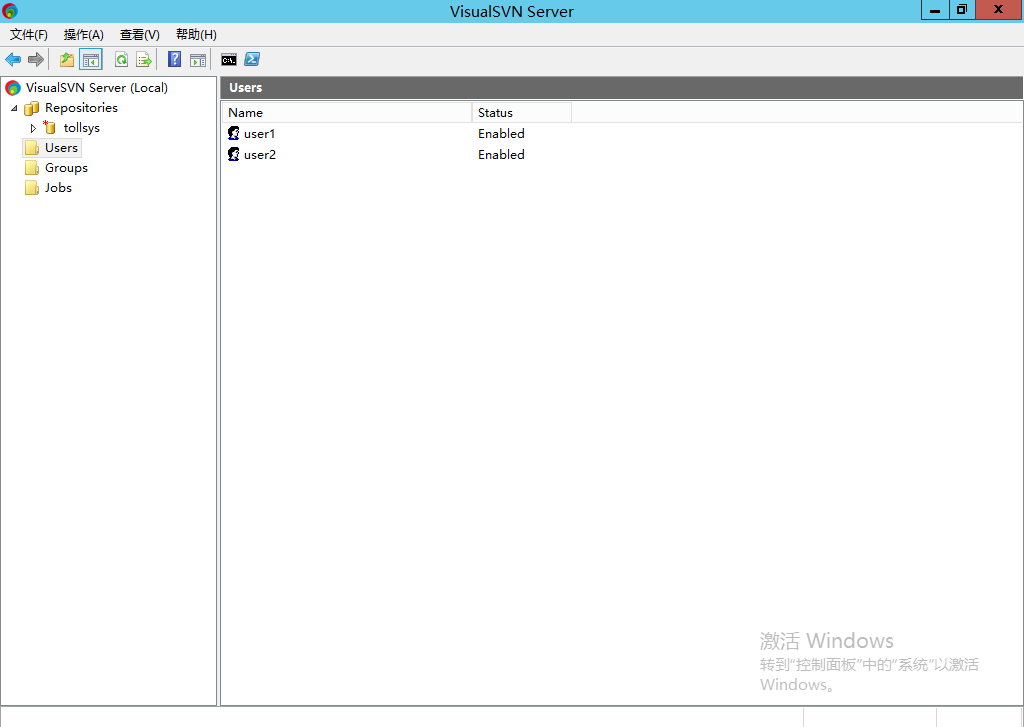Minimize the VisualSVN Server window
1024x727 pixels.
(935, 10)
